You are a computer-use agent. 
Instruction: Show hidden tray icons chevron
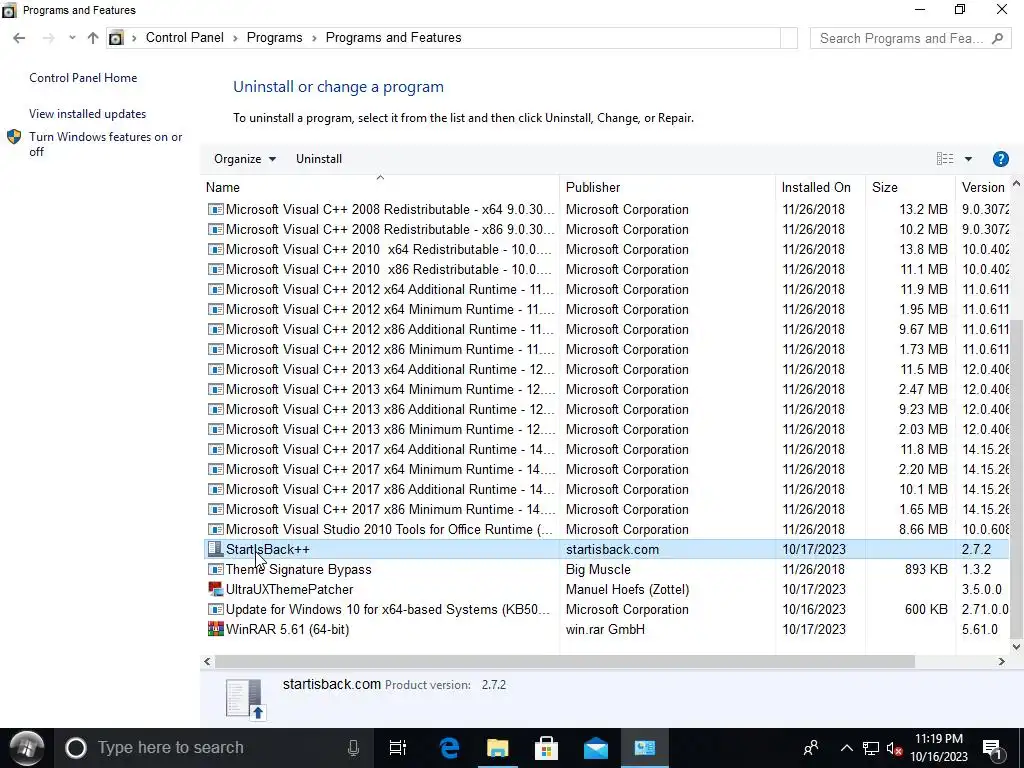tap(846, 748)
